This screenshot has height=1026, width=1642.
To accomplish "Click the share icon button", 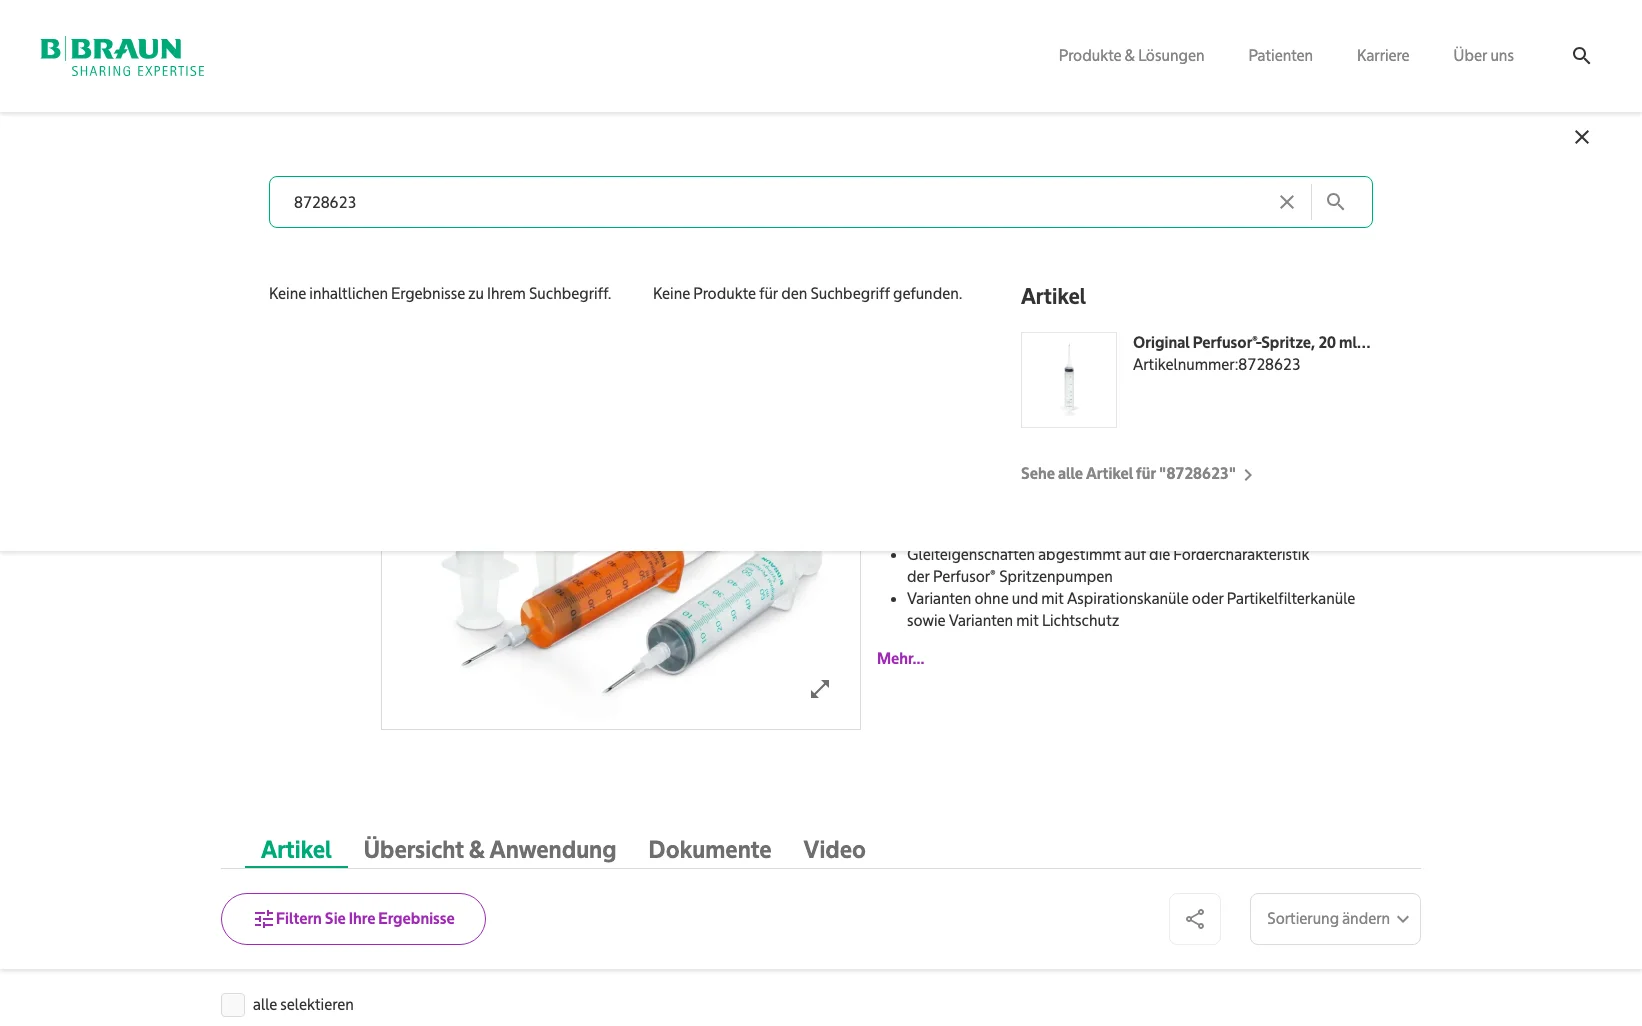I will pos(1195,919).
